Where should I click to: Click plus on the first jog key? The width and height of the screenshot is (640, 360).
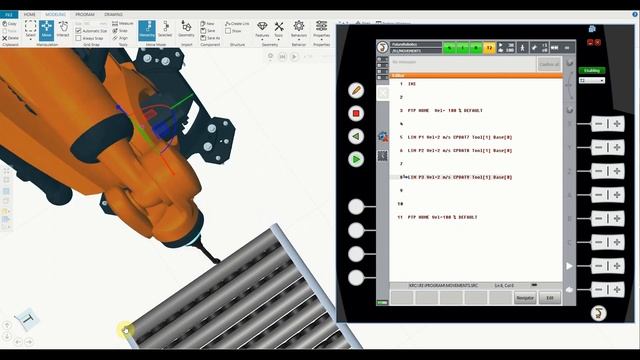pyautogui.click(x=617, y=124)
